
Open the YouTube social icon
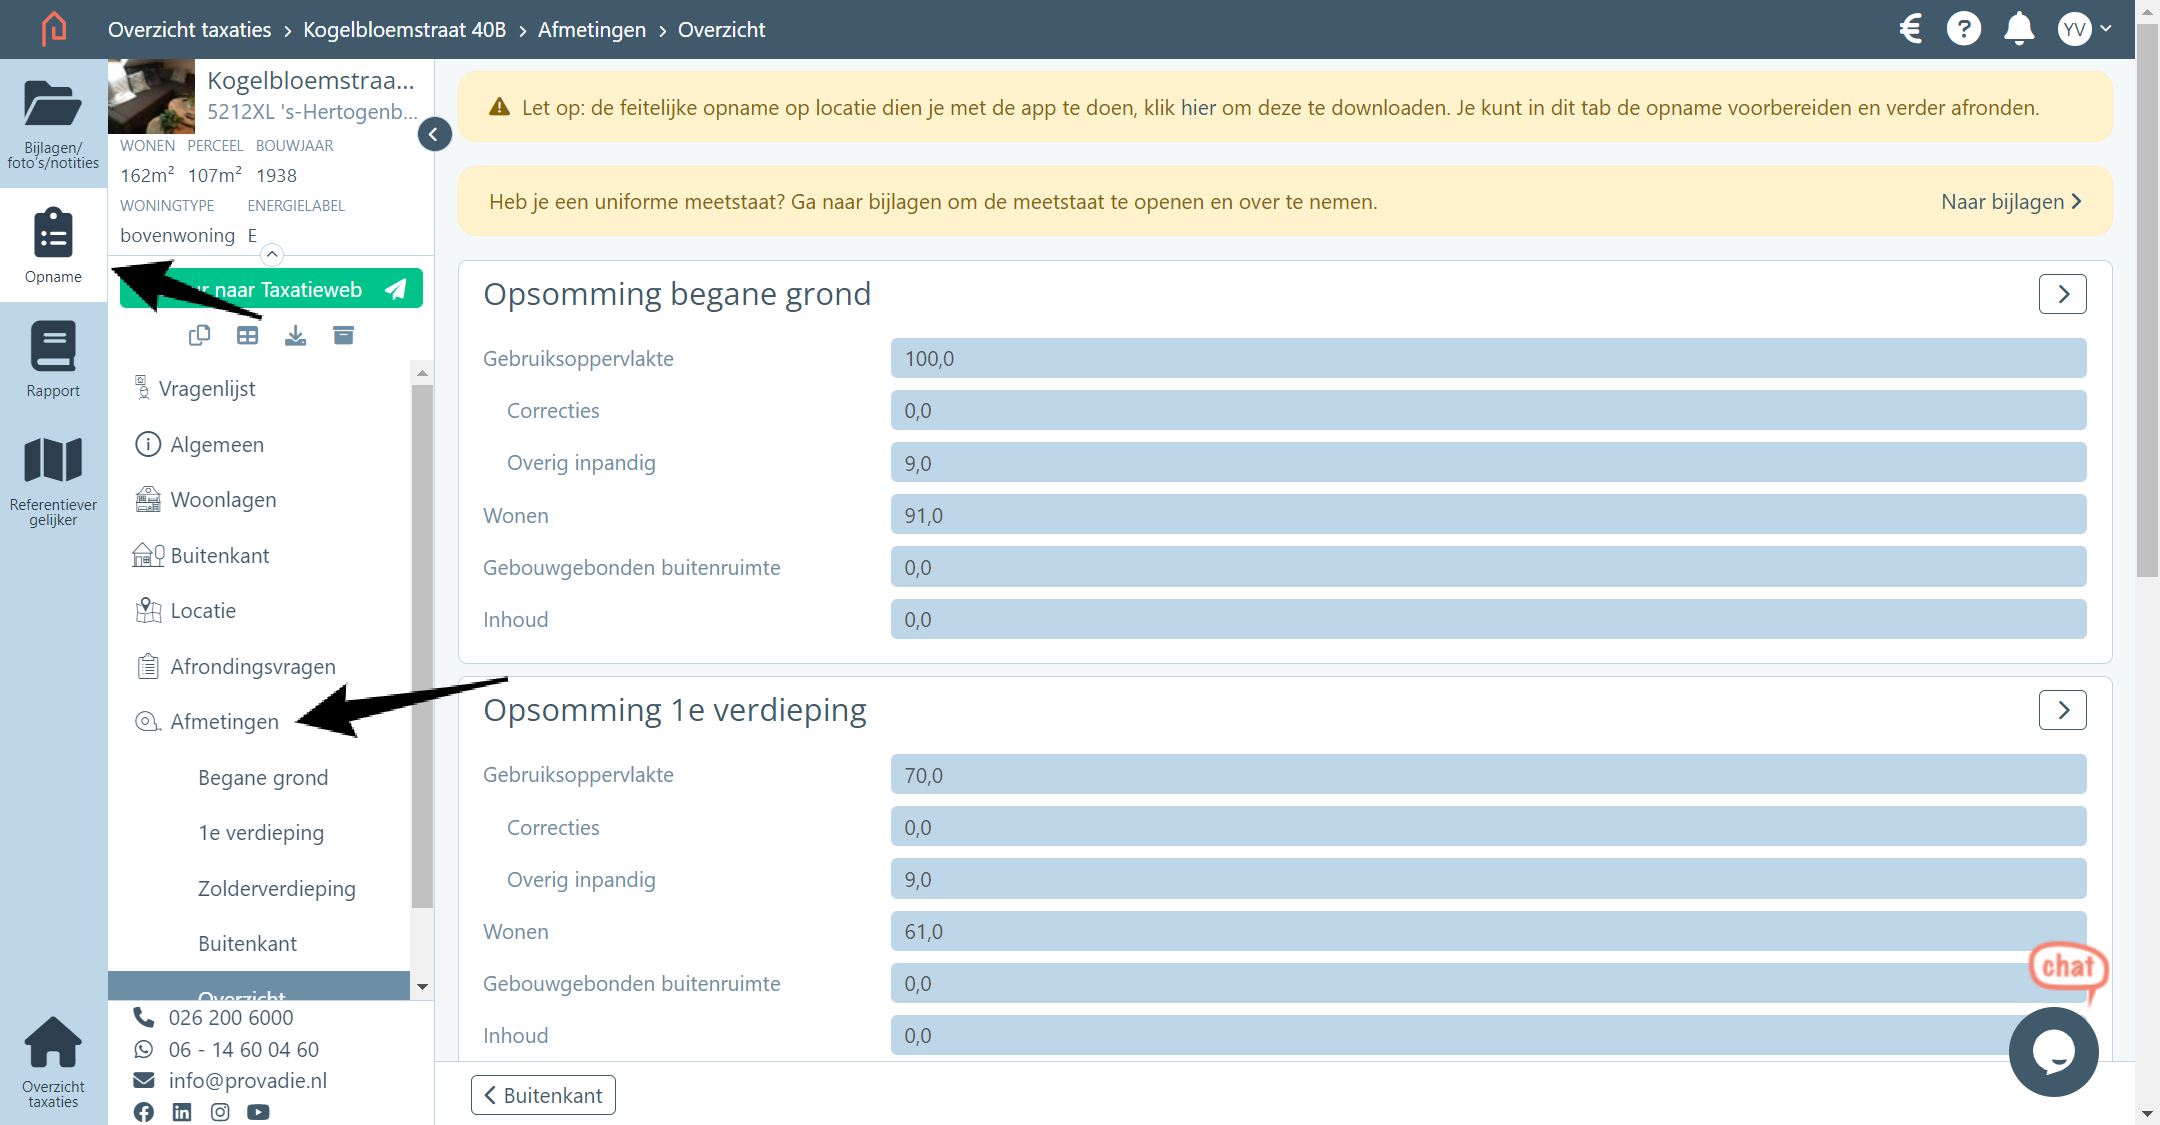[258, 1112]
